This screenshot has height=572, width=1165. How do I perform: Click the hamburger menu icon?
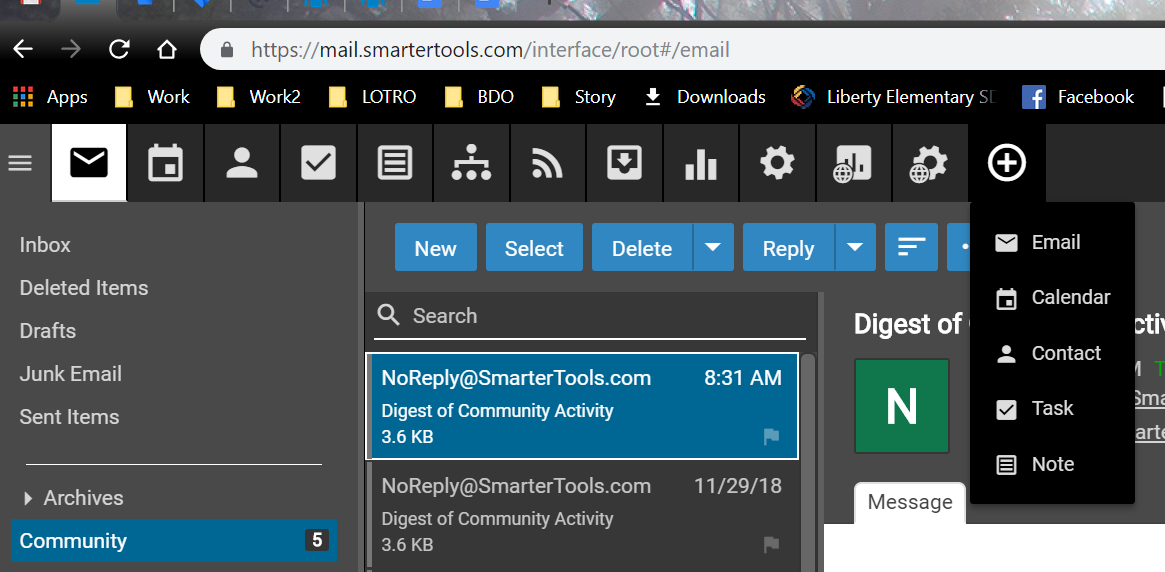pyautogui.click(x=21, y=163)
